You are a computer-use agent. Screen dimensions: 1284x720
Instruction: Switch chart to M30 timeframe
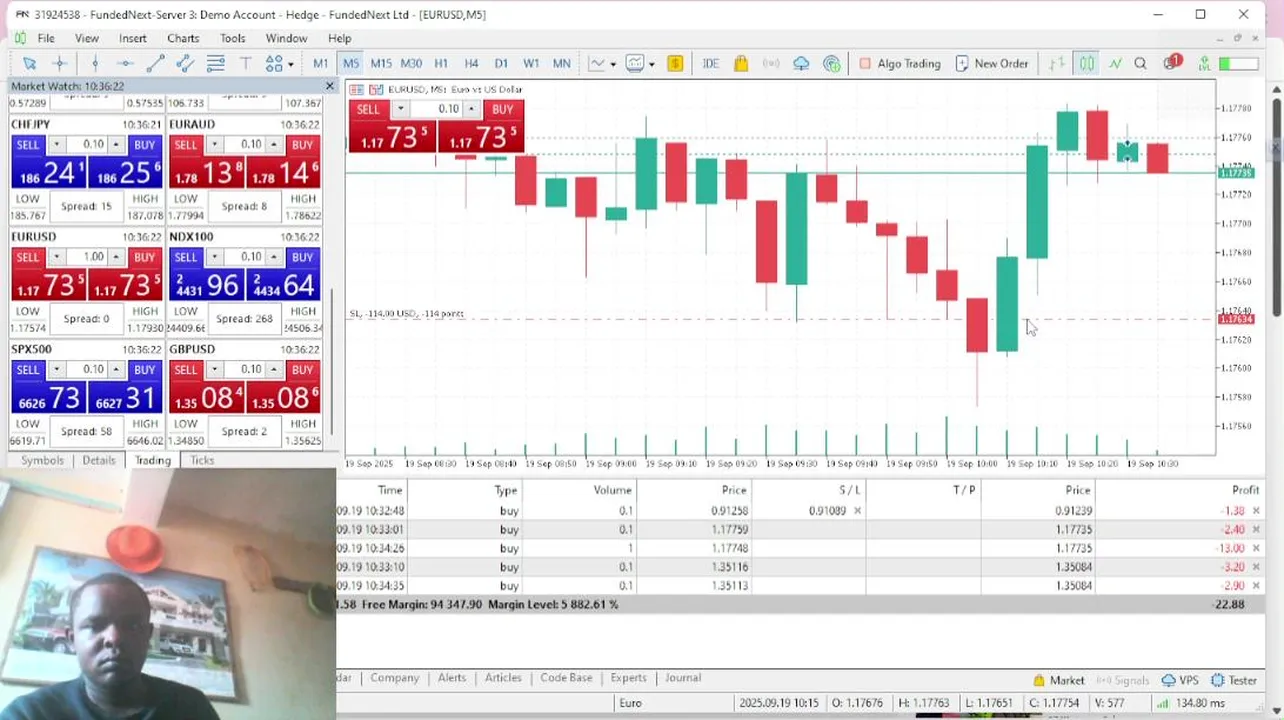[411, 63]
